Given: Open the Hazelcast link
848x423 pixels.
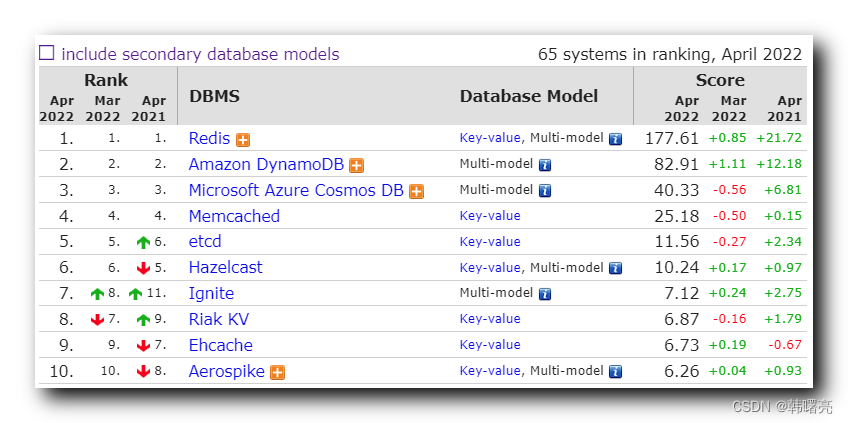Looking at the screenshot, I should (226, 268).
